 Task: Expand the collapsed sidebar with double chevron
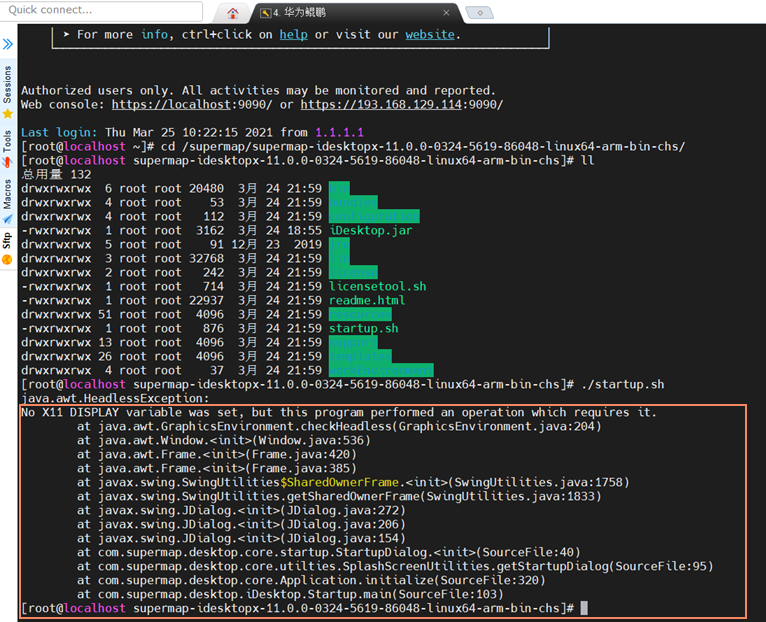(x=8, y=45)
